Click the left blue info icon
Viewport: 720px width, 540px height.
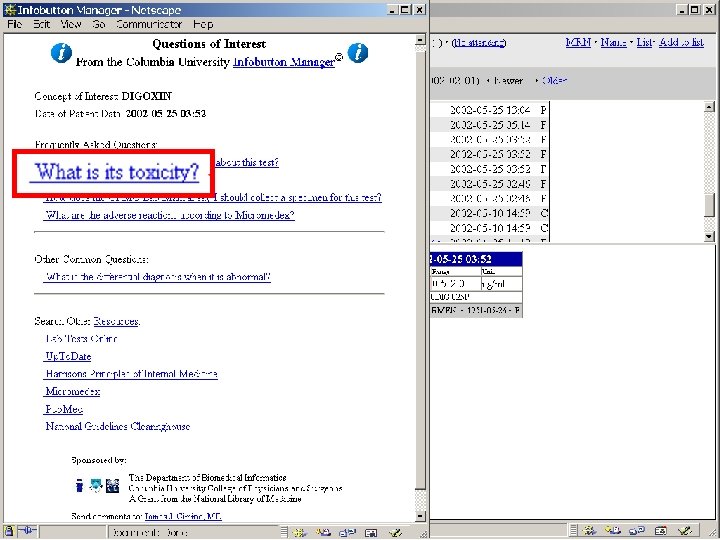click(61, 53)
